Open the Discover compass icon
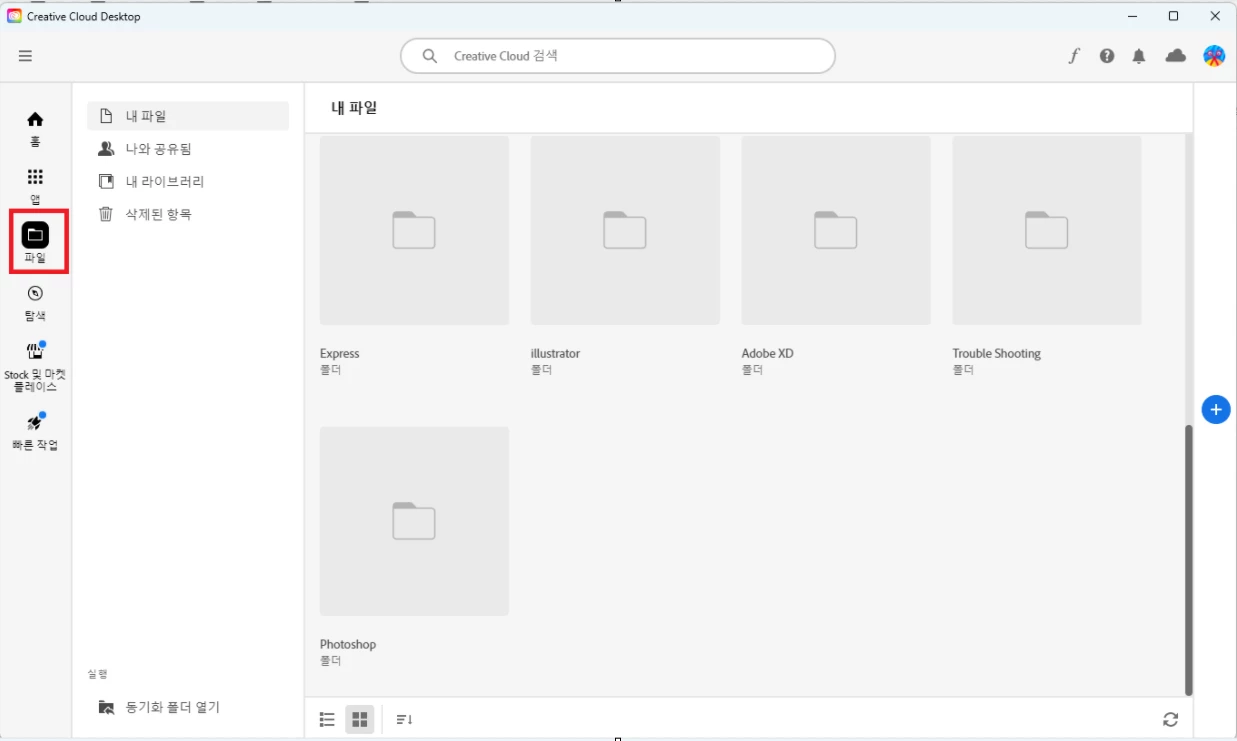1237x741 pixels. tap(35, 293)
